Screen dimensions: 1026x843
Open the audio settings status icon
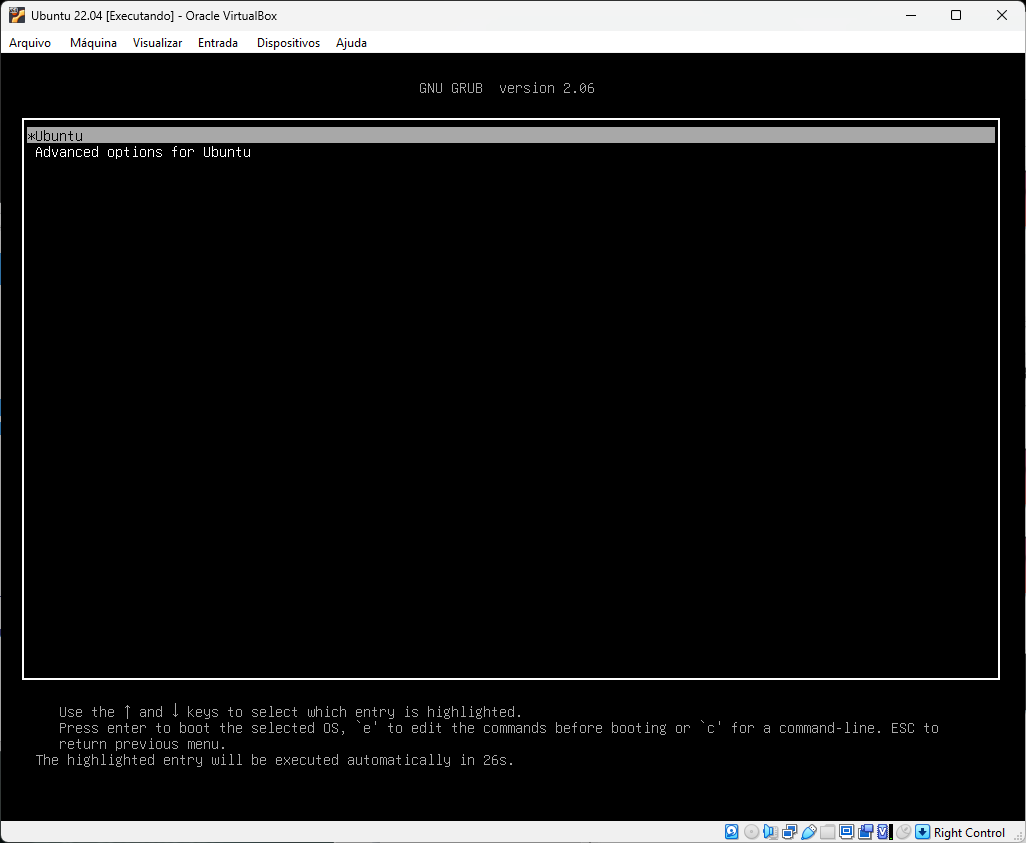pyautogui.click(x=770, y=832)
